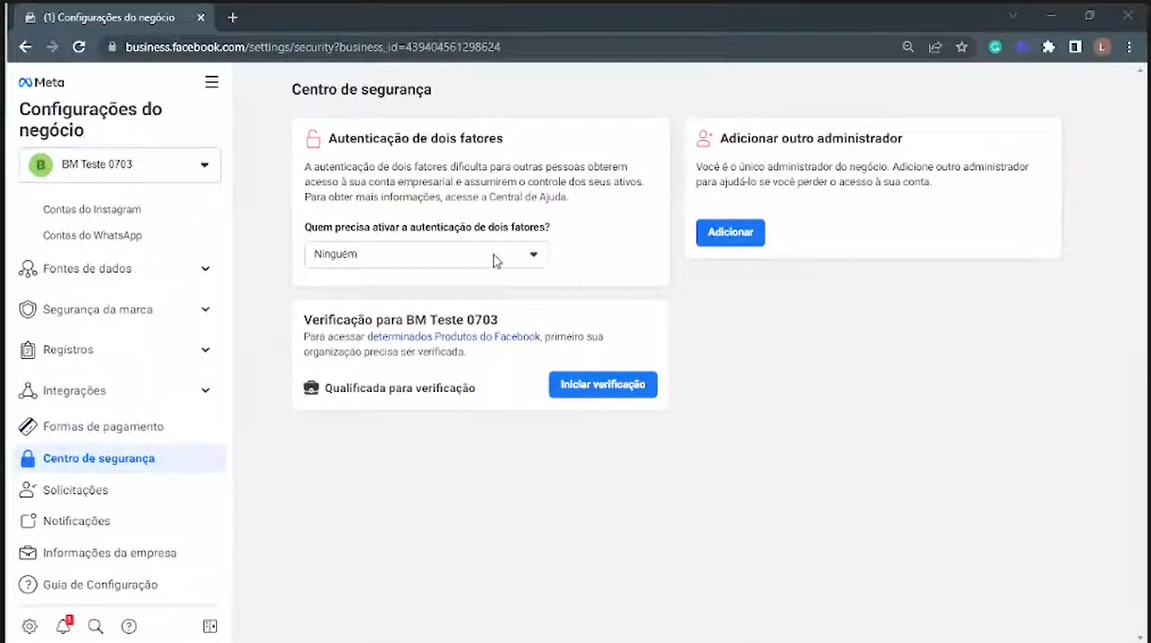
Task: Click the Notificações icon in the sidebar list
Action: point(28,521)
